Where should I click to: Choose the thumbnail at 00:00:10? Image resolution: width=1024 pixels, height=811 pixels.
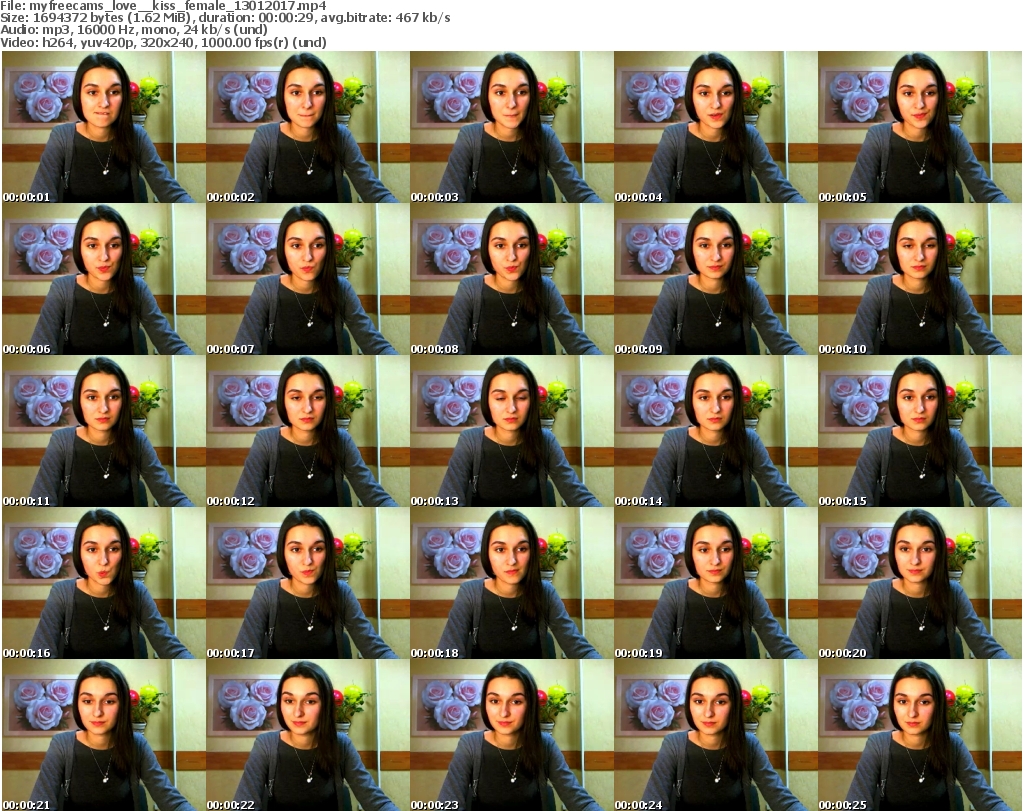(920, 279)
